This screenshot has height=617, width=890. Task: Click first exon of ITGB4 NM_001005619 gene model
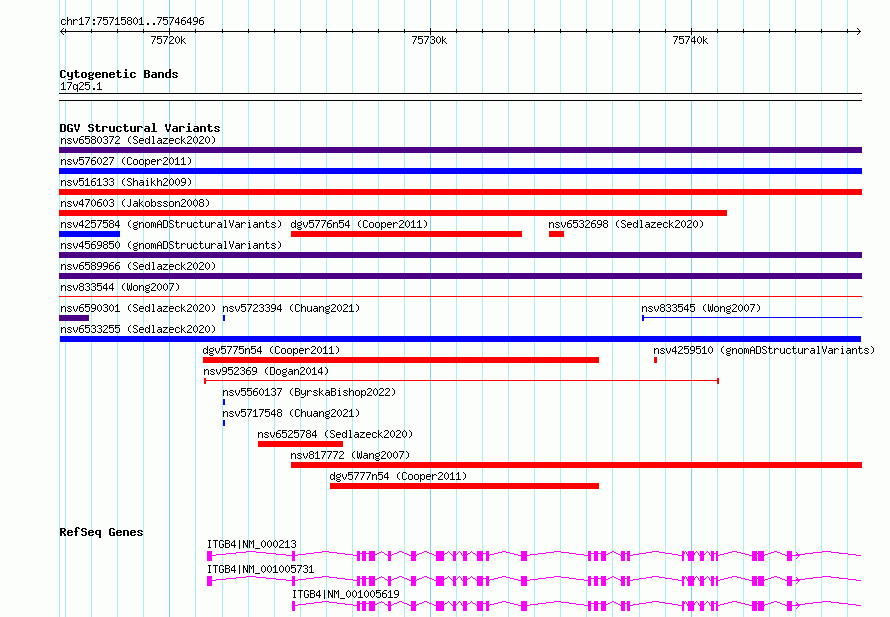[293, 606]
